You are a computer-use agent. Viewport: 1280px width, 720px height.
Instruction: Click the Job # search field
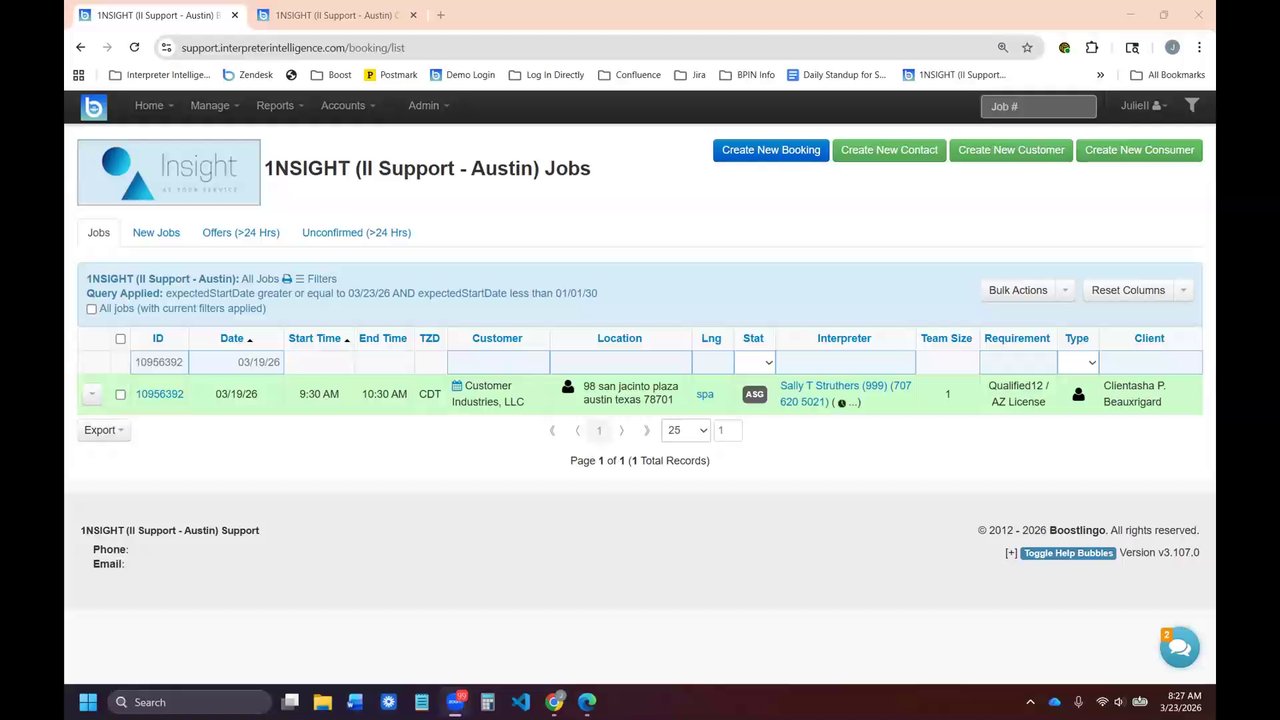point(1038,106)
